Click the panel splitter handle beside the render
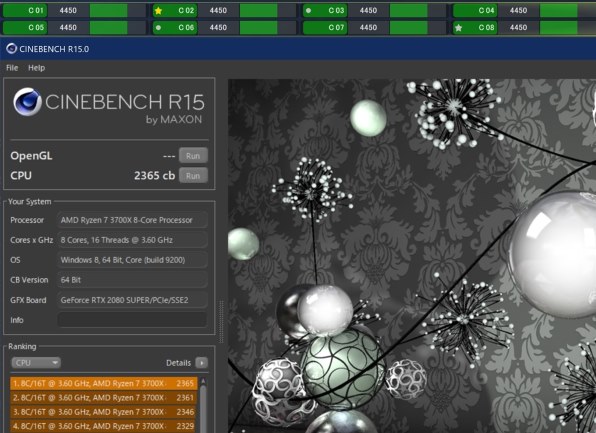 pos(221,322)
